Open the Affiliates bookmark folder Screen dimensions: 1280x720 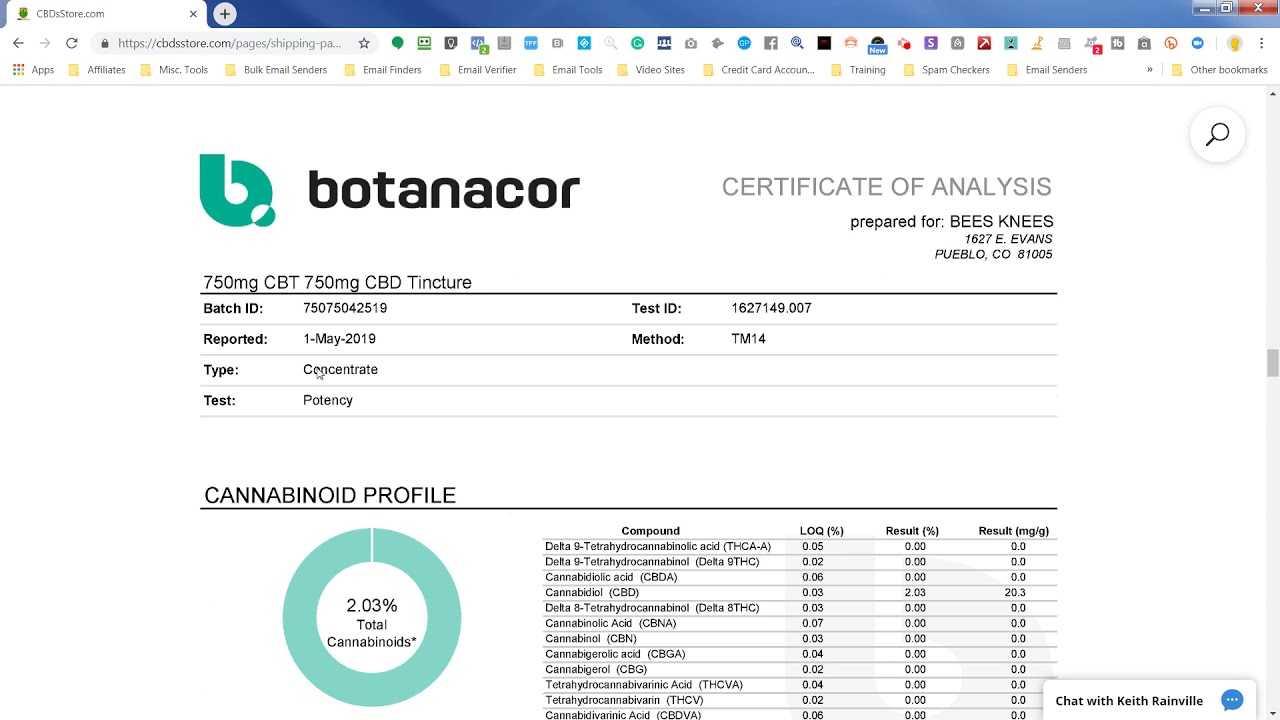(96, 70)
